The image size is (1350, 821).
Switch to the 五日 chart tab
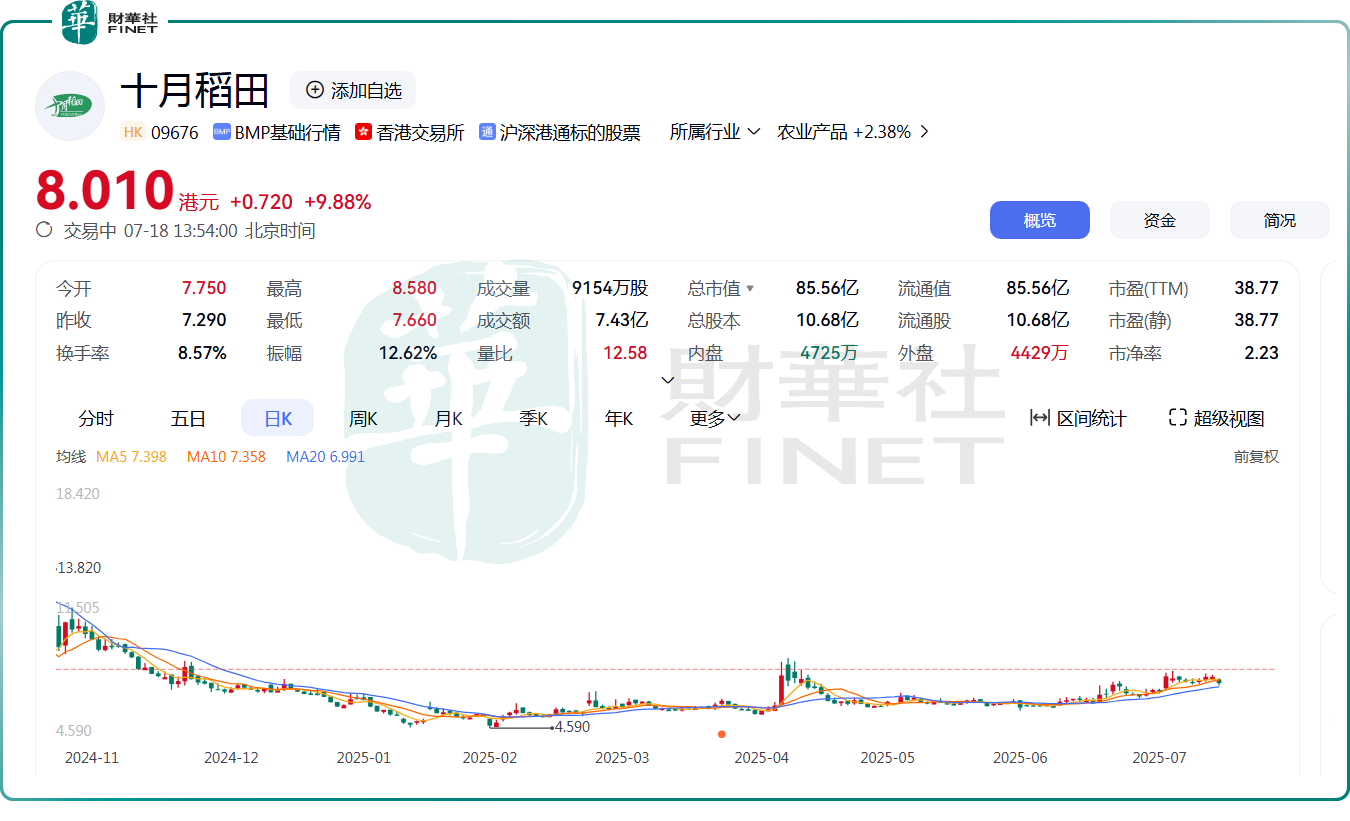point(188,418)
